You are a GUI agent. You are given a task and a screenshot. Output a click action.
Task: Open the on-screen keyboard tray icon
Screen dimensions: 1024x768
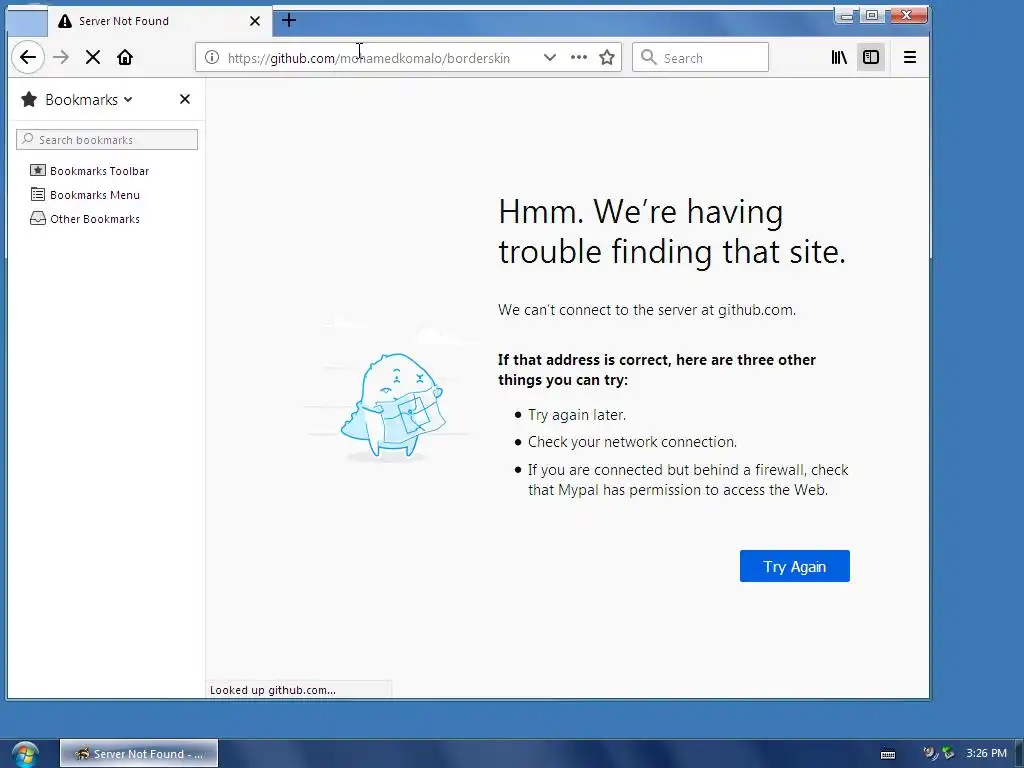(888, 754)
